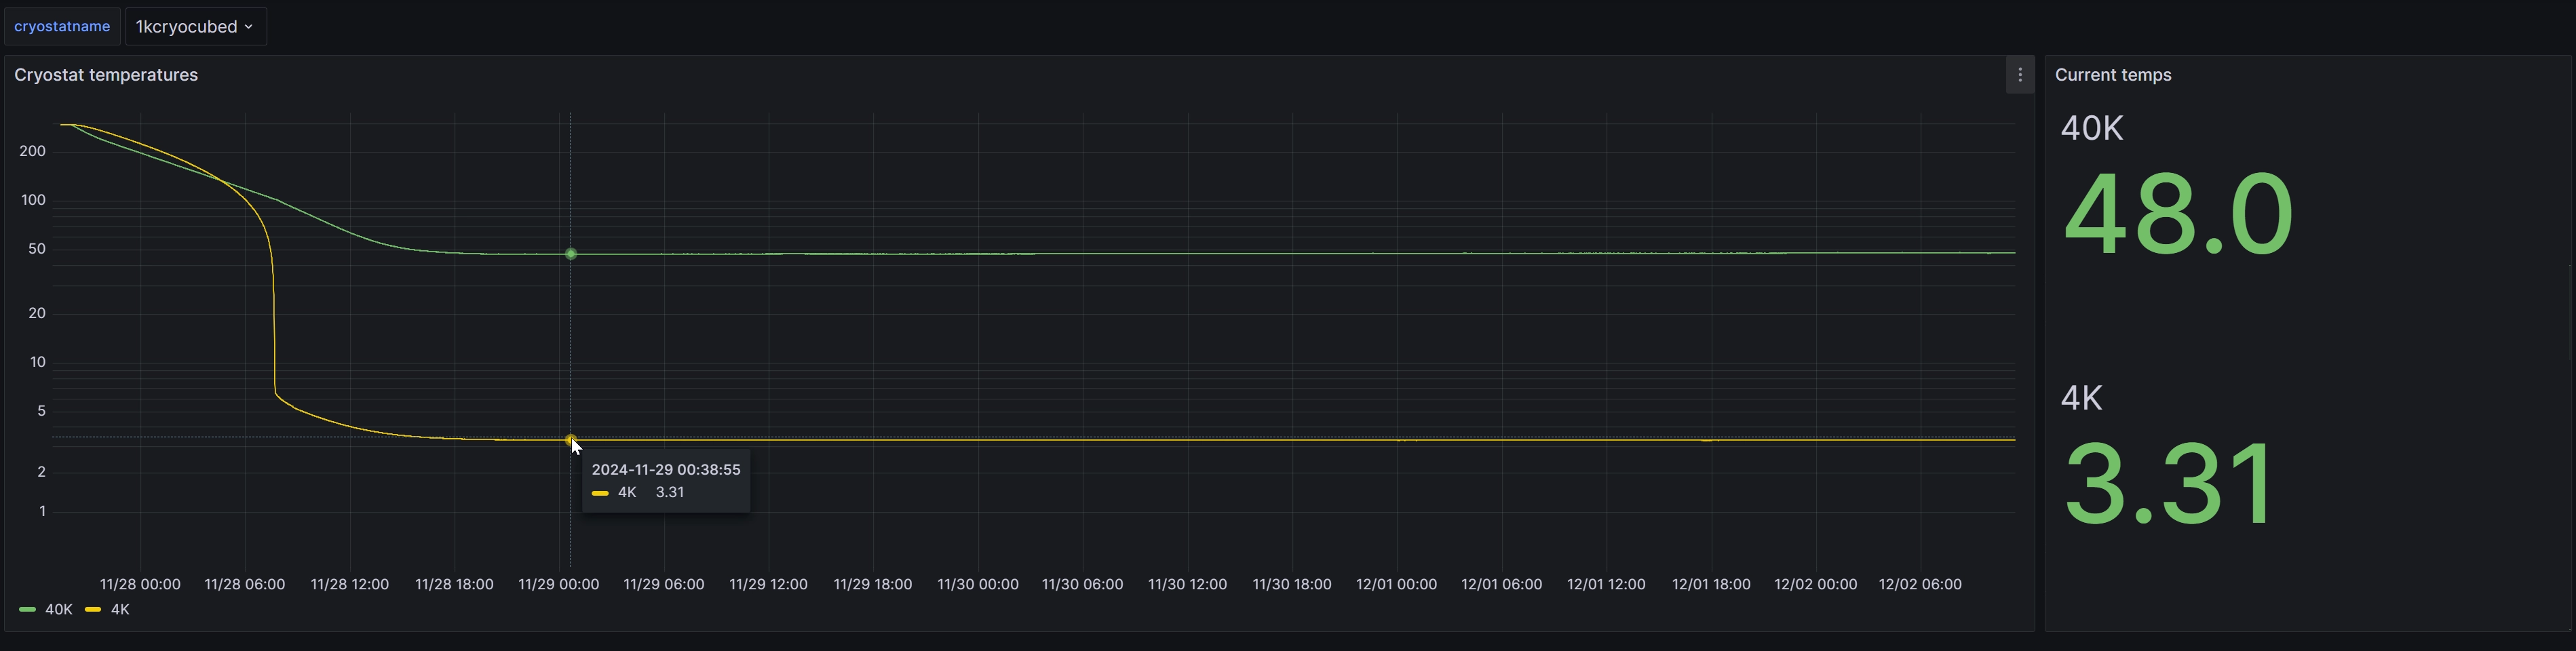Open the 1kcryocubed cryostat dropdown

coord(195,27)
